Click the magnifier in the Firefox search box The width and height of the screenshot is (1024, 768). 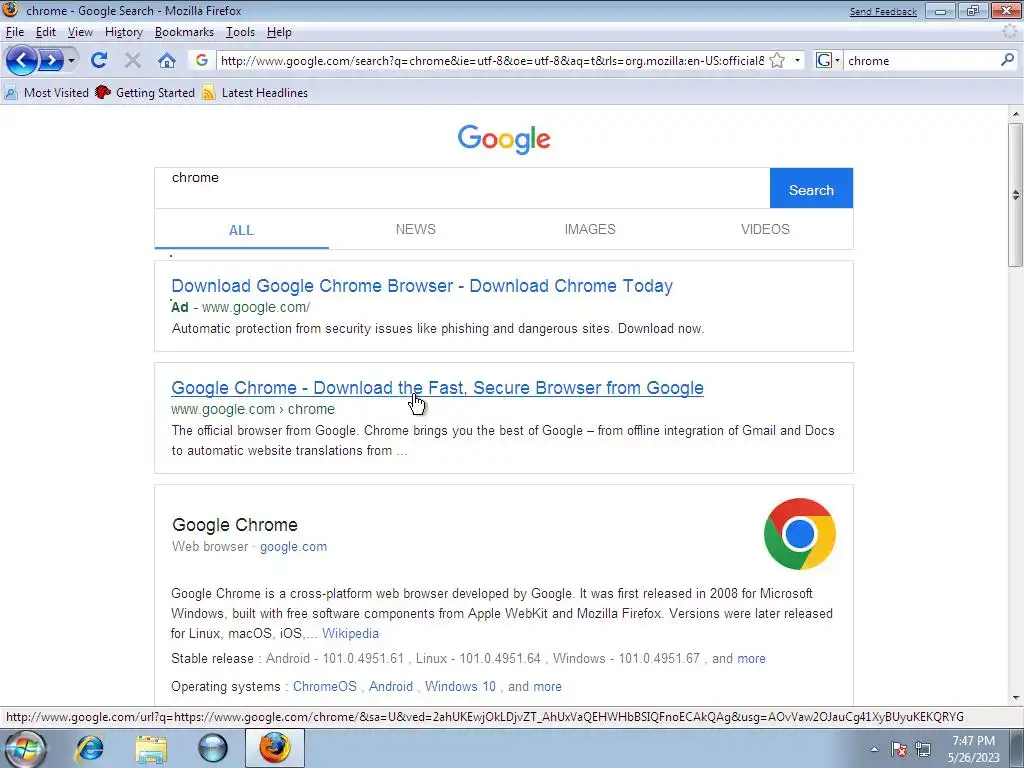[1007, 61]
